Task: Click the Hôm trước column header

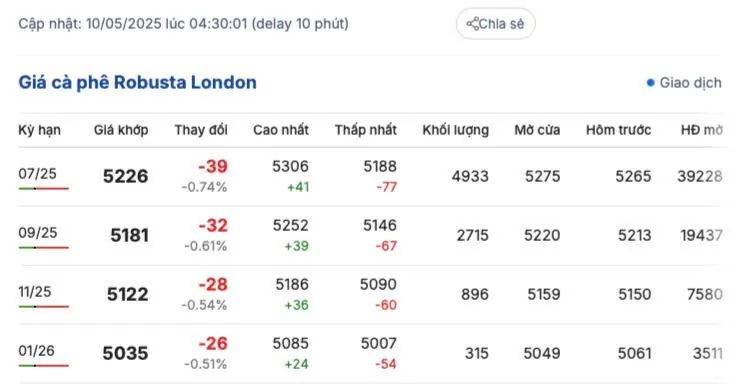Action: (x=618, y=130)
